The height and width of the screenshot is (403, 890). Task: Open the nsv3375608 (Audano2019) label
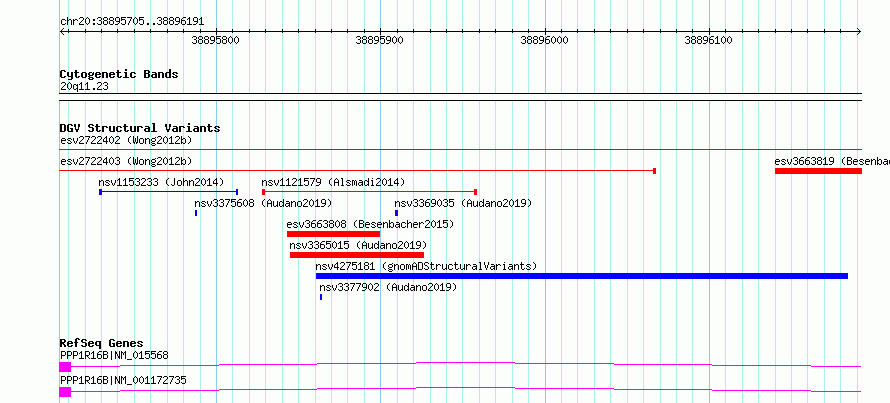click(263, 203)
